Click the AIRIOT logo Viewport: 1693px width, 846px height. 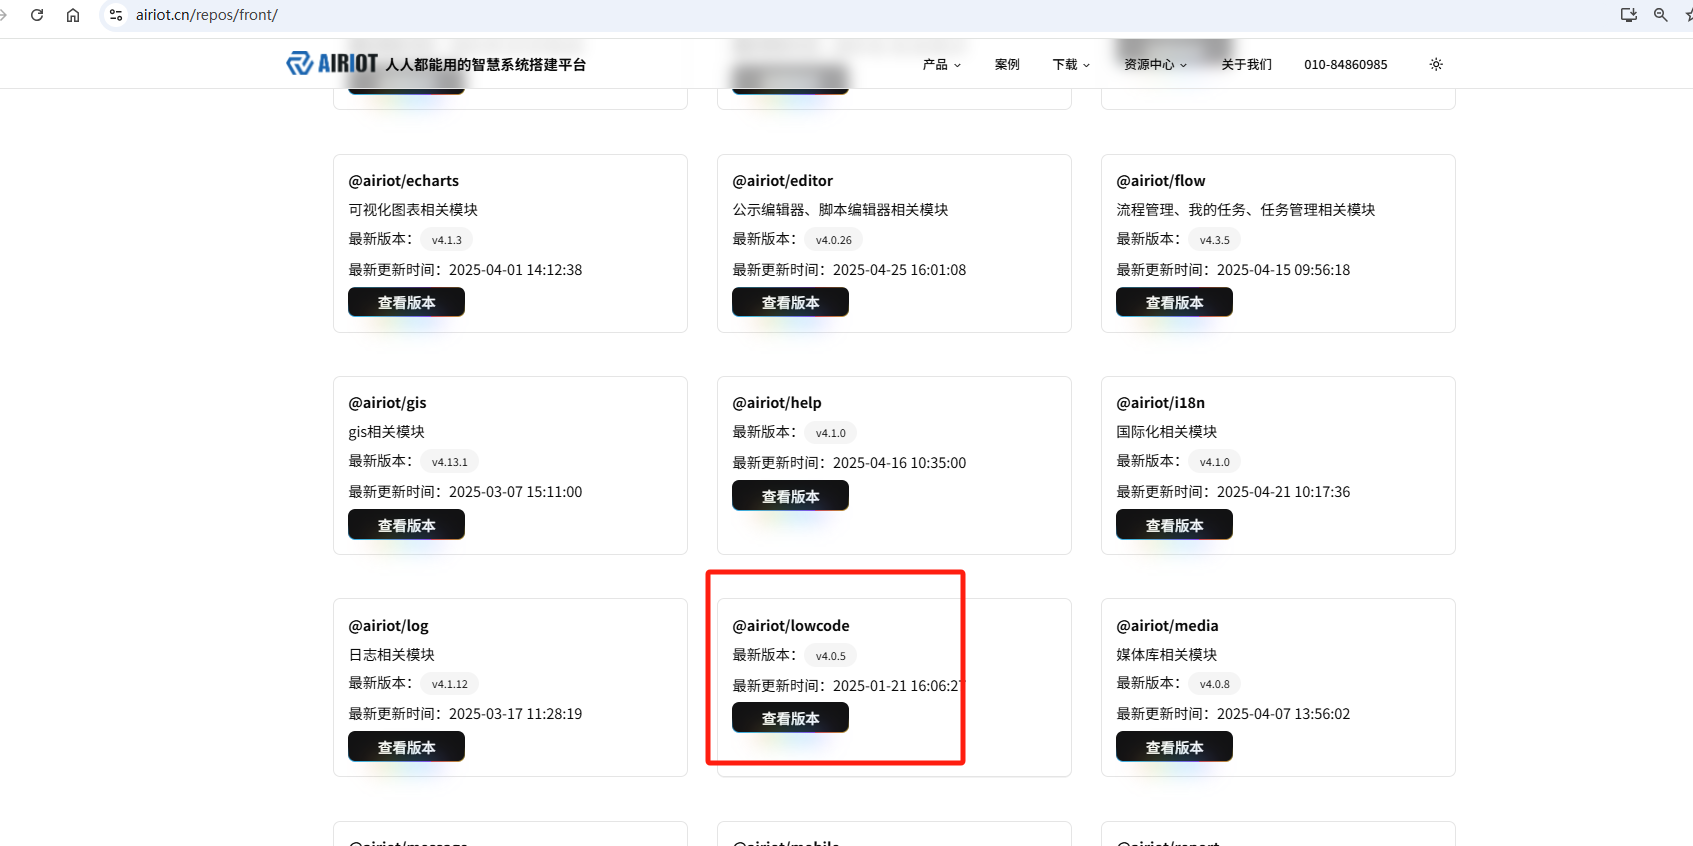(332, 63)
